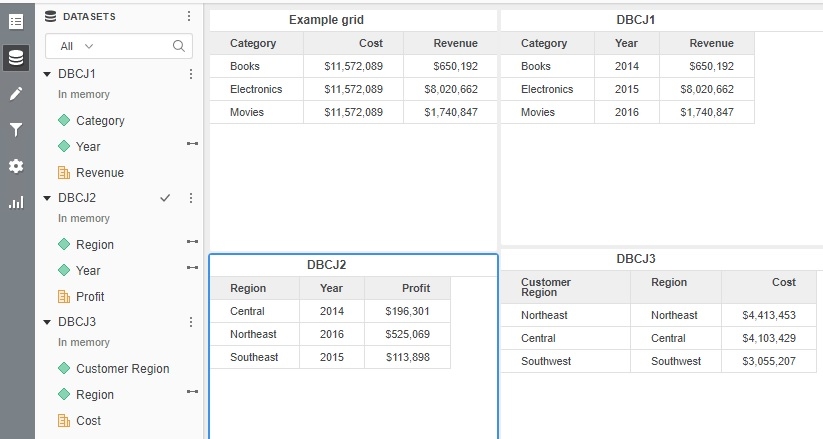This screenshot has width=823, height=439.
Task: Toggle the DBCJ2 primary dataset checkmark
Action: [x=166, y=198]
